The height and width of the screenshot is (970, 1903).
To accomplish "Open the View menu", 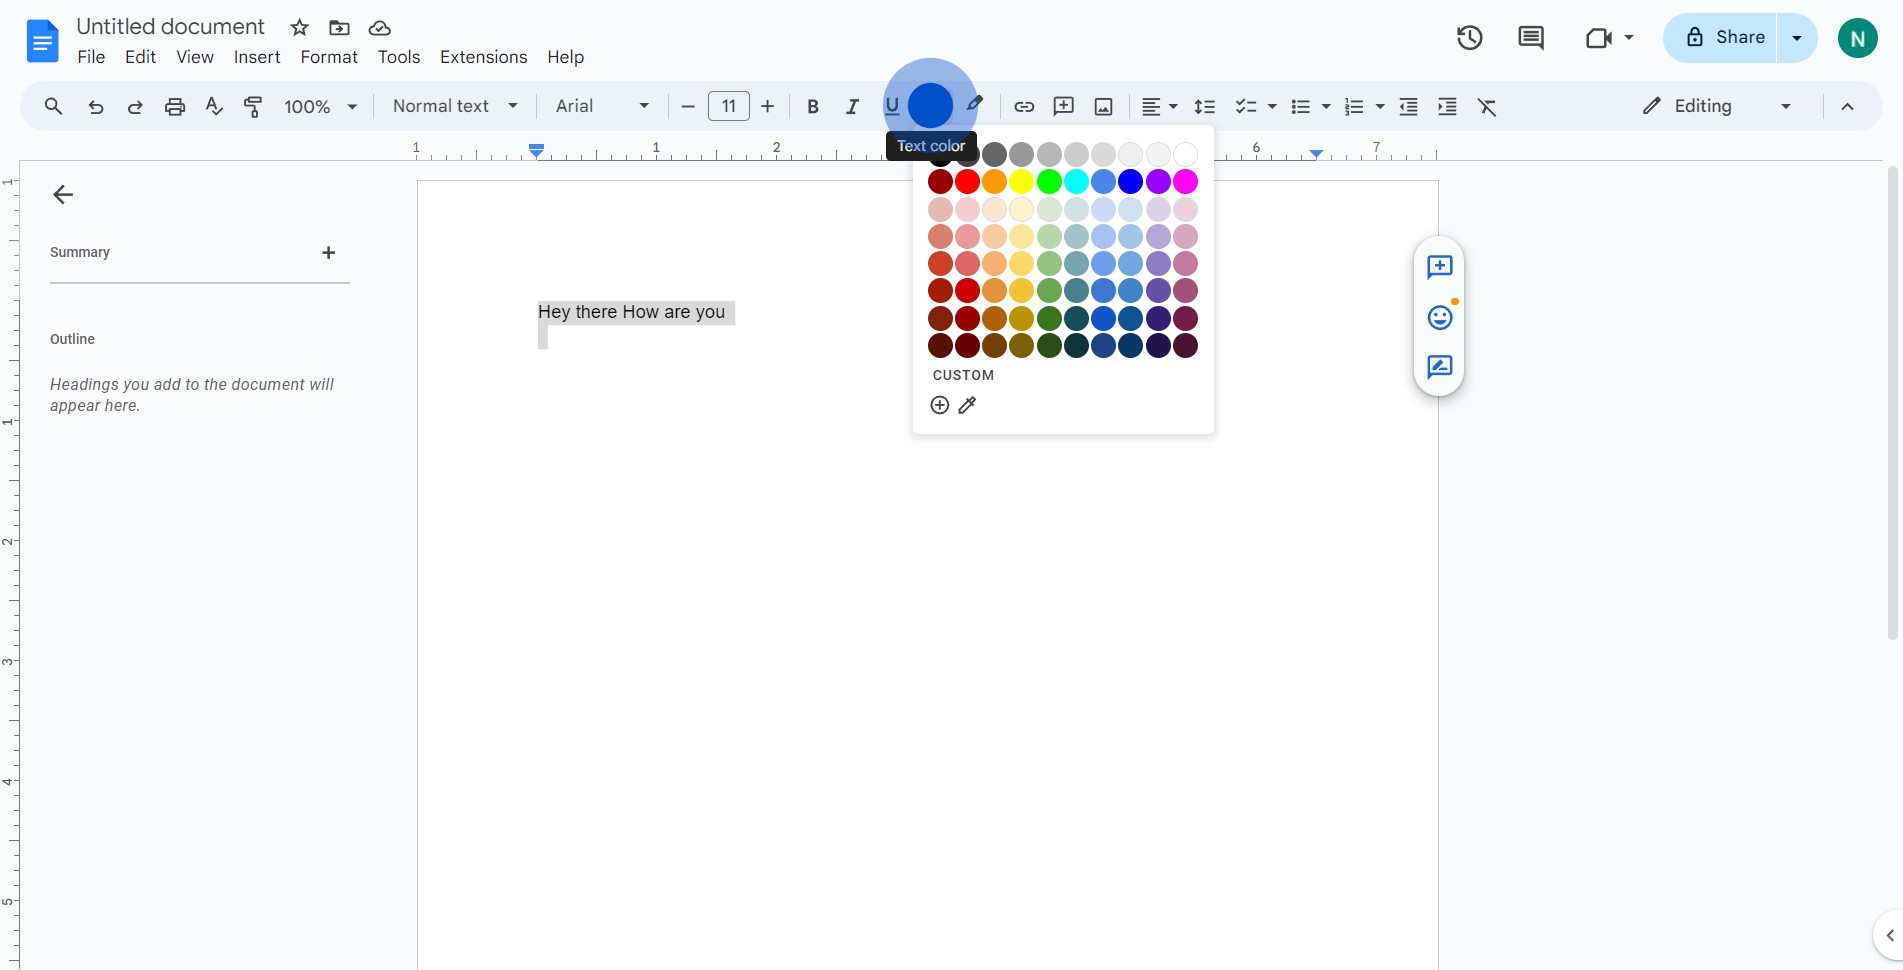I will [x=195, y=57].
